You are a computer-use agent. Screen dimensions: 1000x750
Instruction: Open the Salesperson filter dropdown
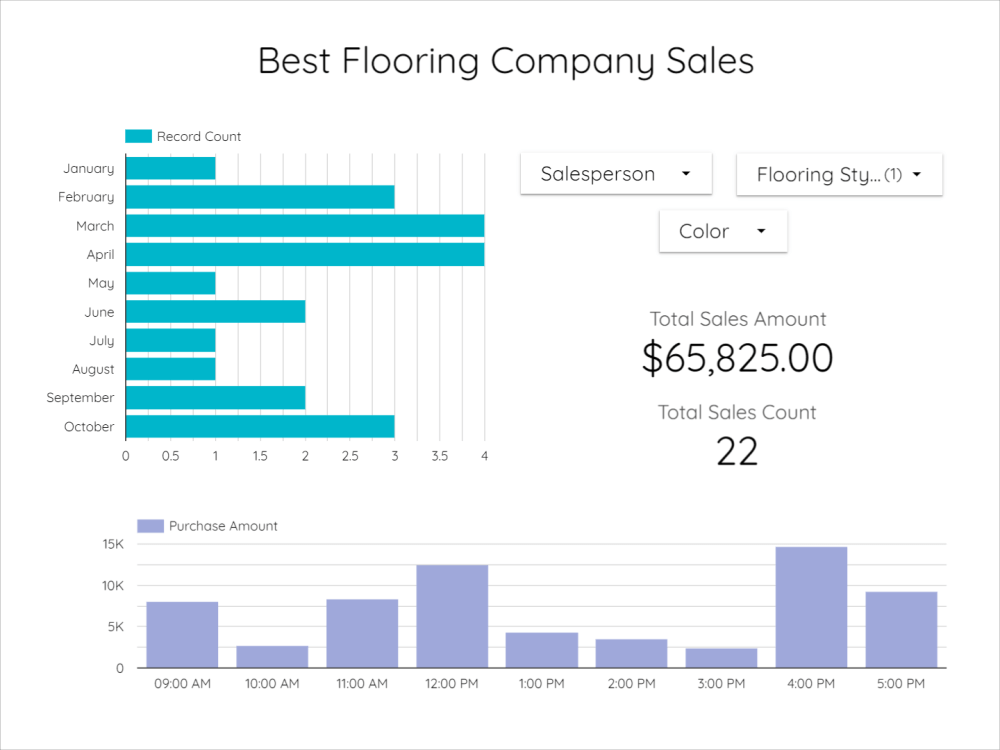pyautogui.click(x=615, y=173)
